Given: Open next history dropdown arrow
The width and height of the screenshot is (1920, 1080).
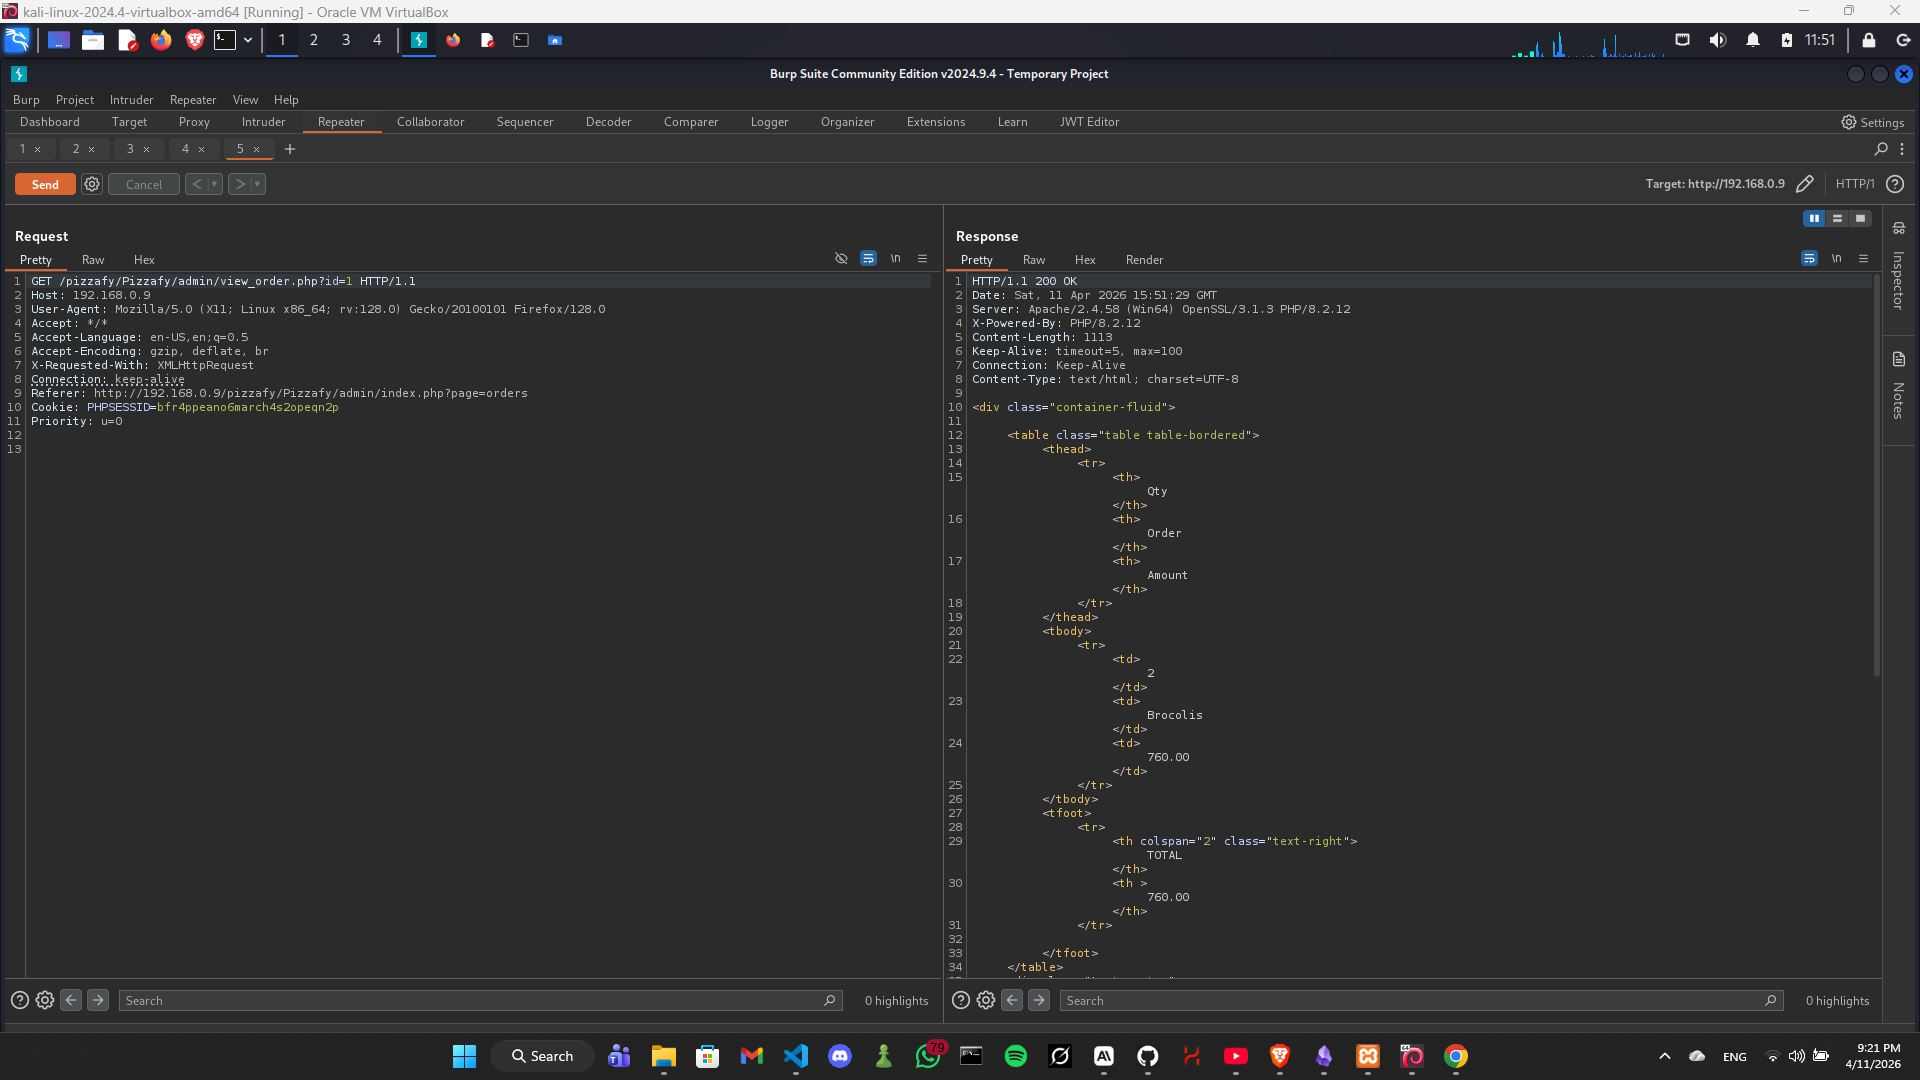Looking at the screenshot, I should pyautogui.click(x=258, y=184).
